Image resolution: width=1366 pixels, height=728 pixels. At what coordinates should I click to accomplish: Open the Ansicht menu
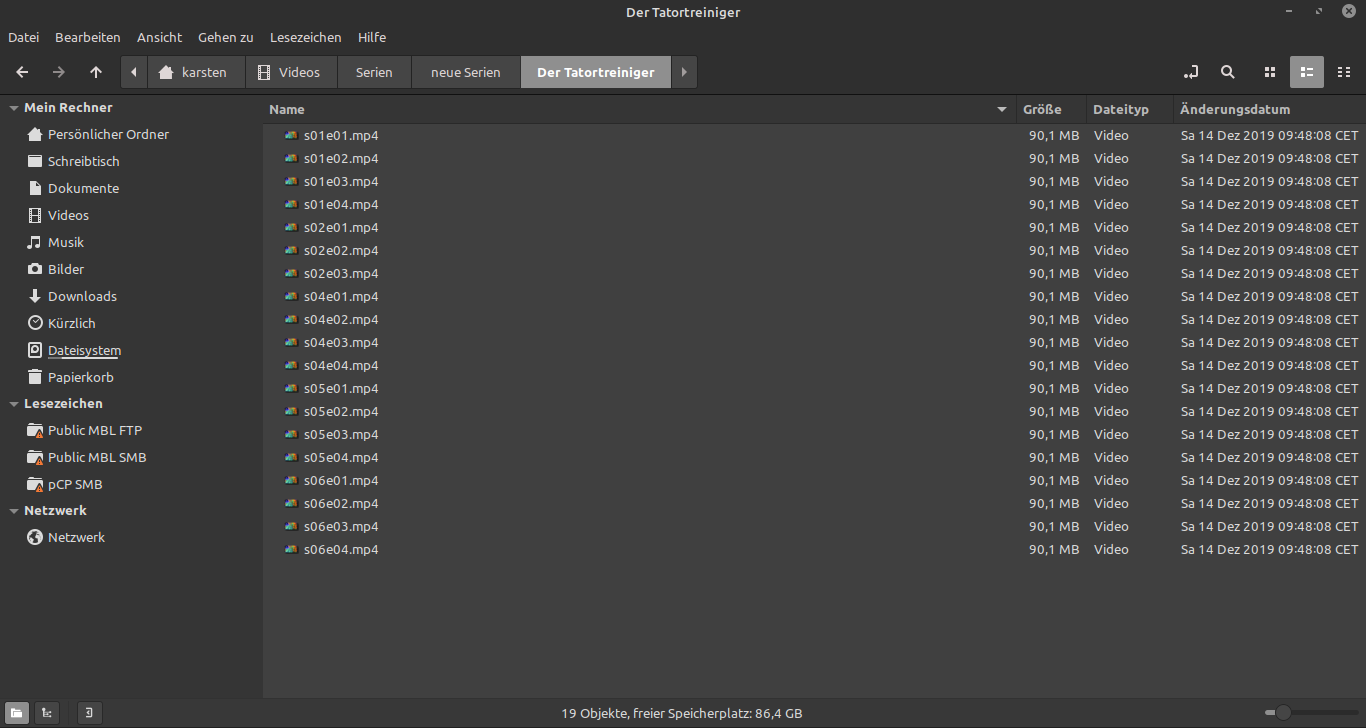point(160,37)
